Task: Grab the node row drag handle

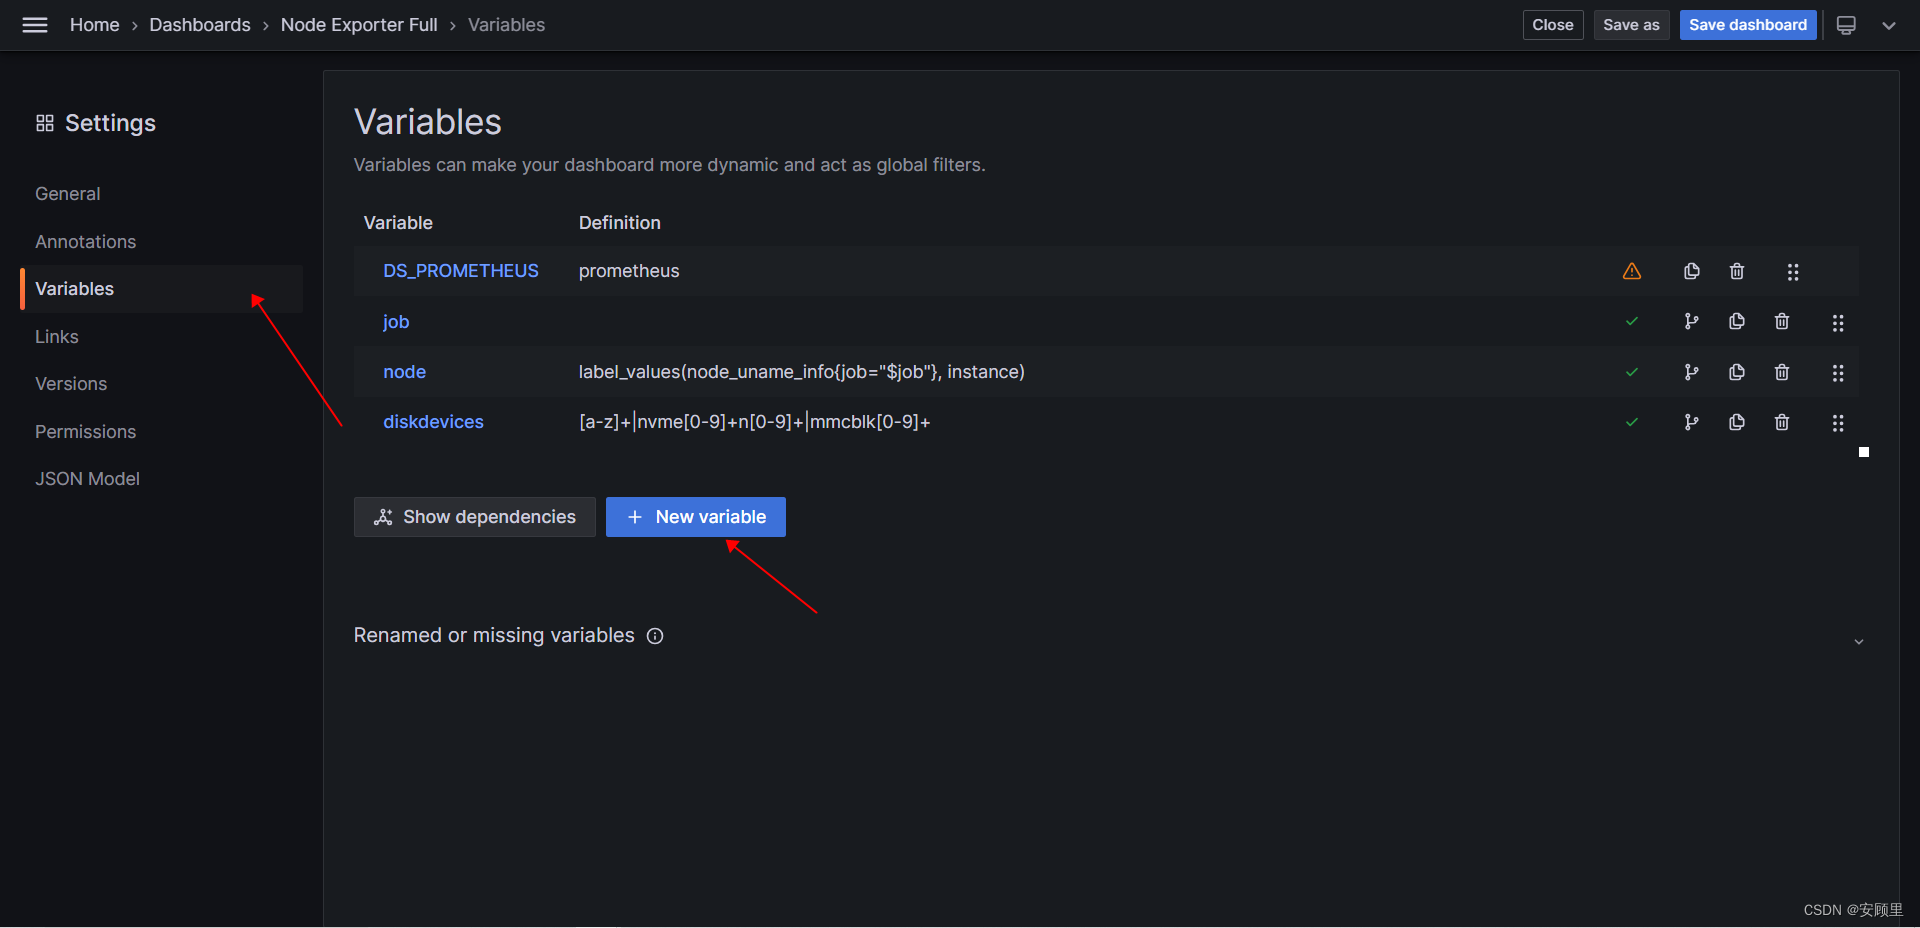Action: 1838,373
